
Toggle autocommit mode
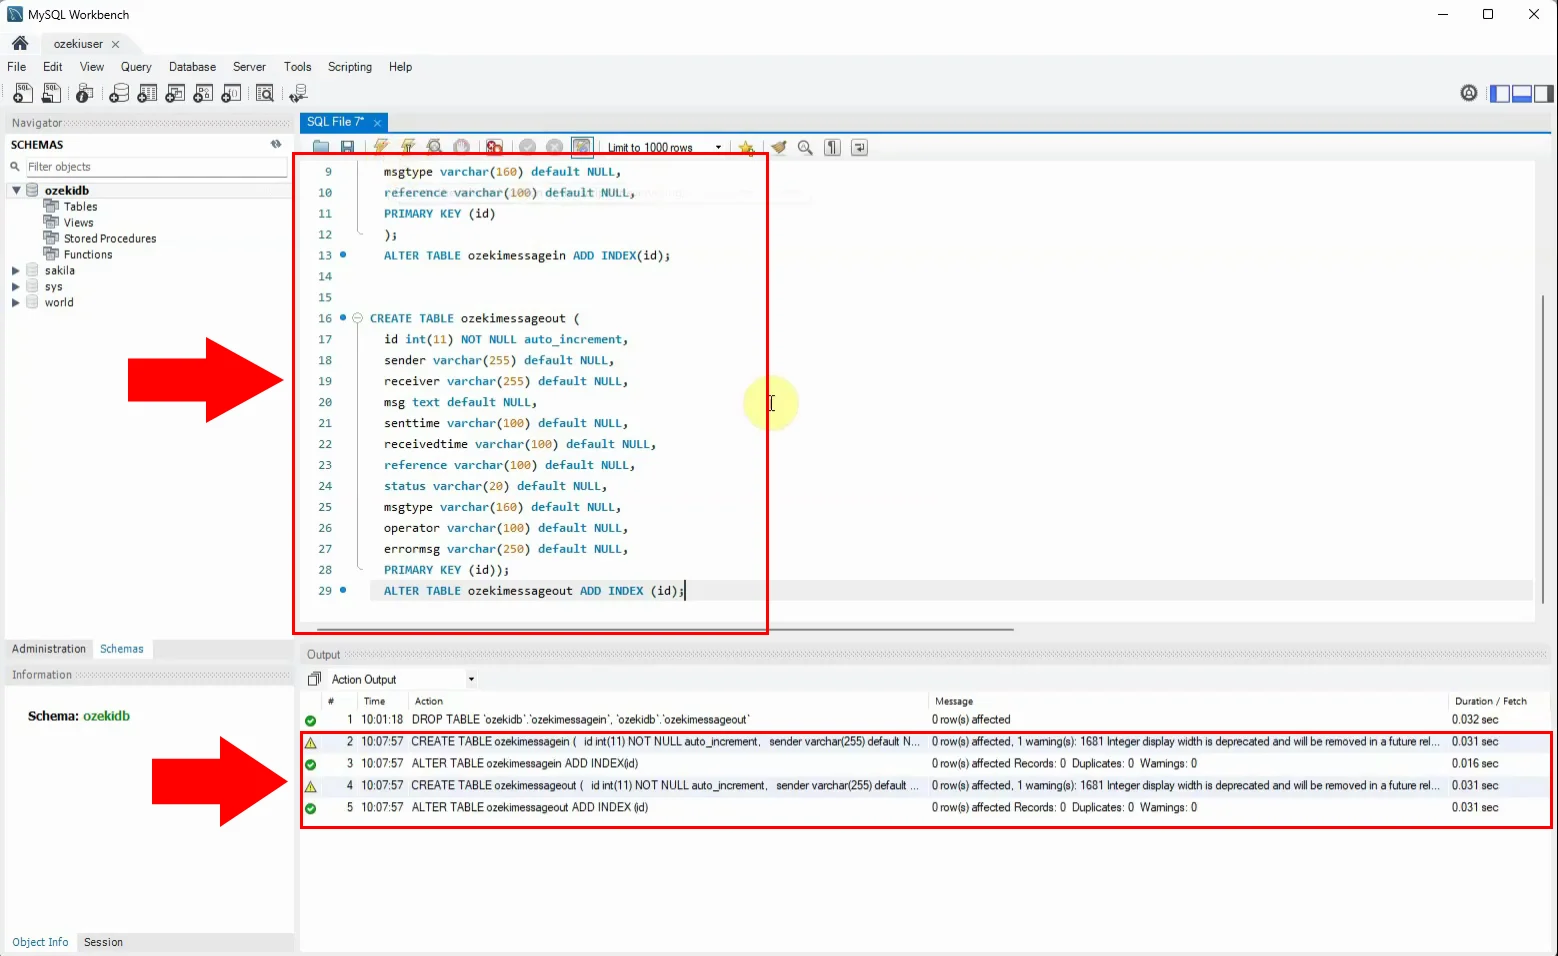(582, 147)
